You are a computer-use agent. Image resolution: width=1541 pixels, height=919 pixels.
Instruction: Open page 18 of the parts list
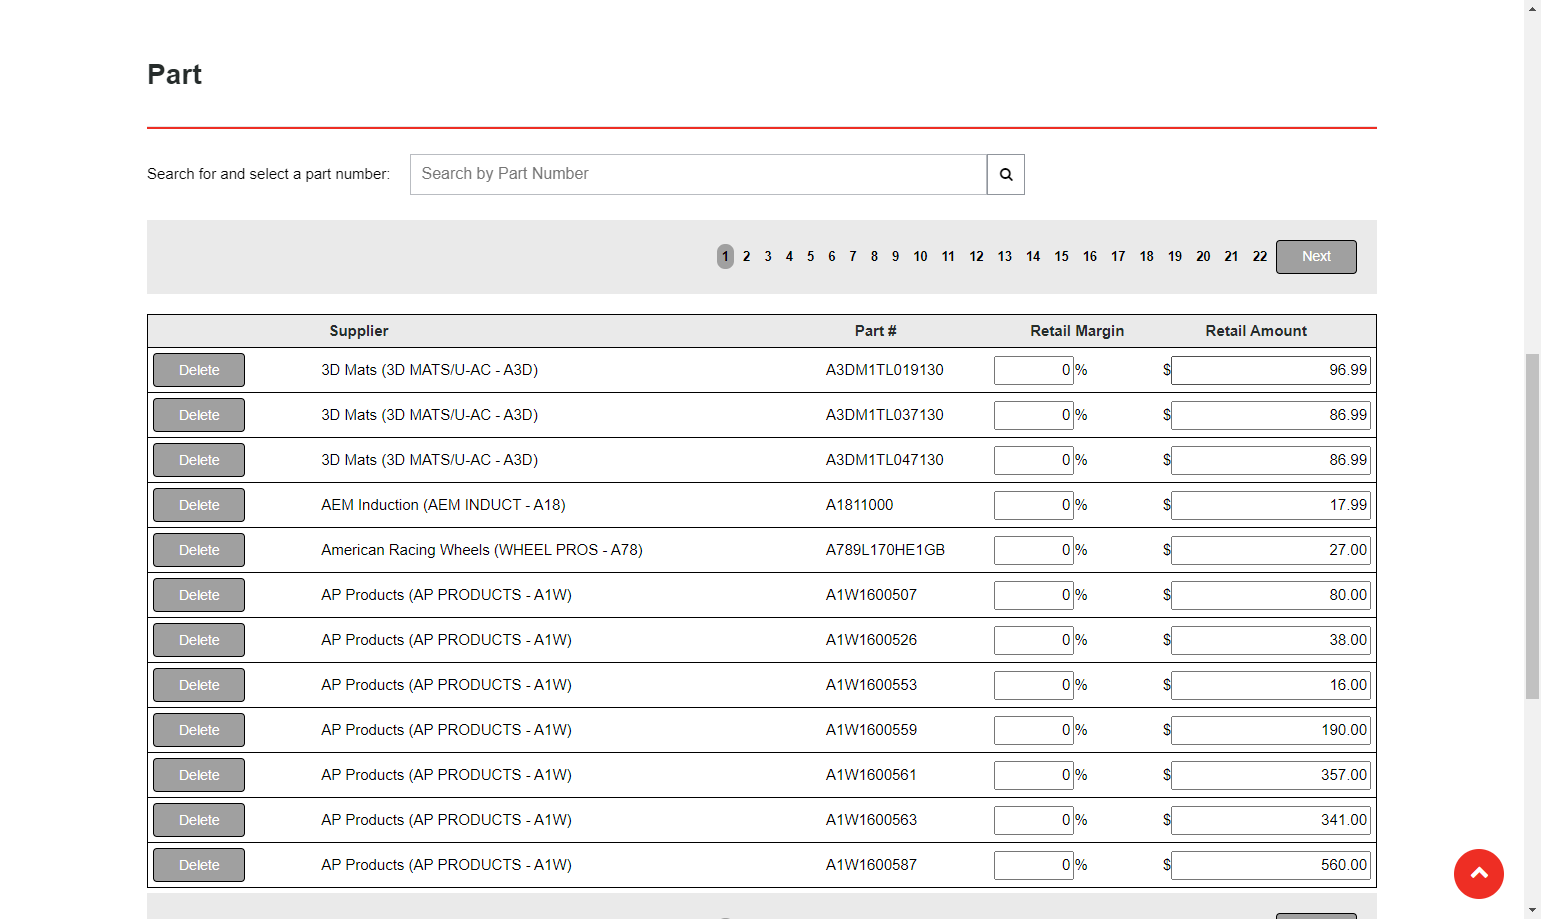1146,257
